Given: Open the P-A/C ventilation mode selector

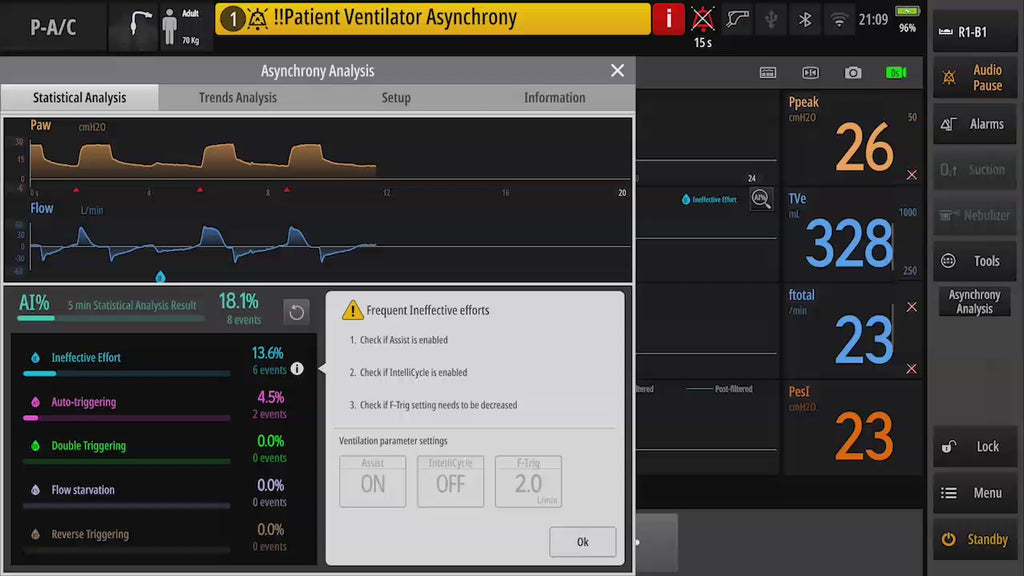Looking at the screenshot, I should click(x=53, y=27).
